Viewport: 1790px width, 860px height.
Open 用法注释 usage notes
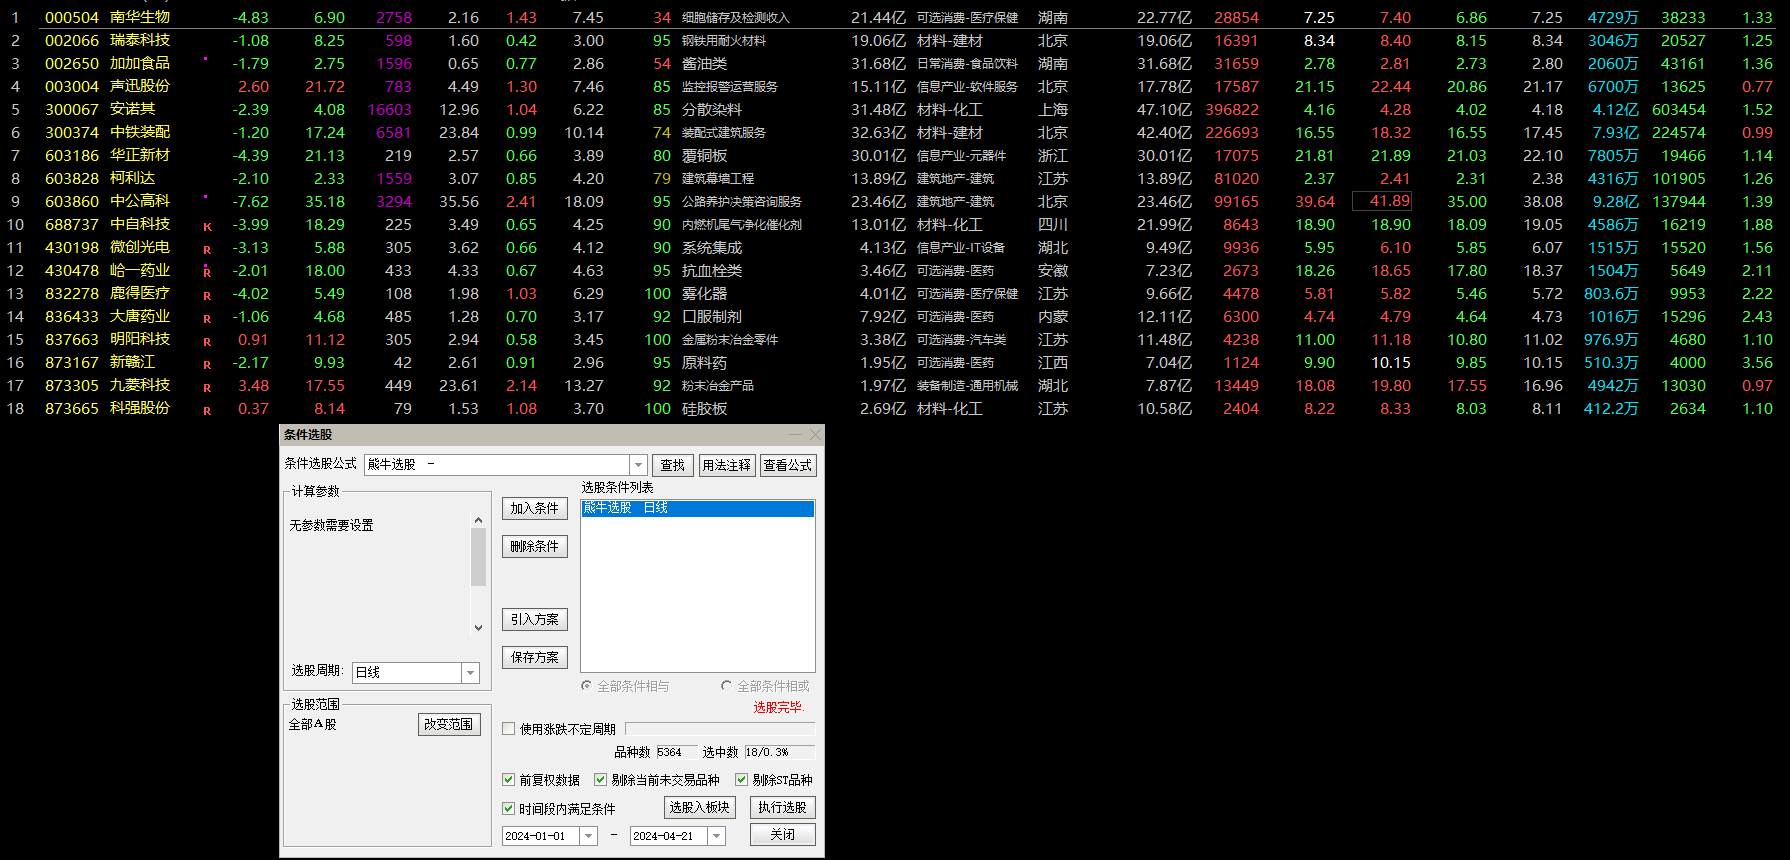(726, 465)
